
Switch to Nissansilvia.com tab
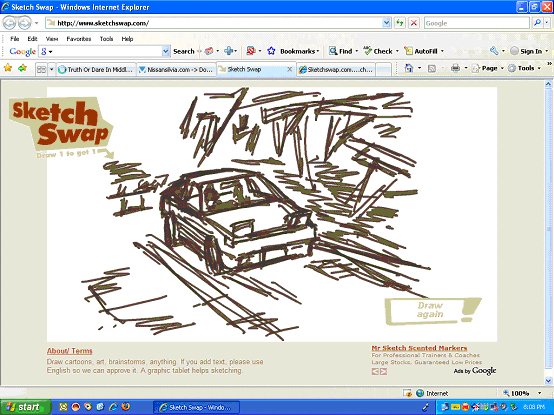pyautogui.click(x=176, y=70)
